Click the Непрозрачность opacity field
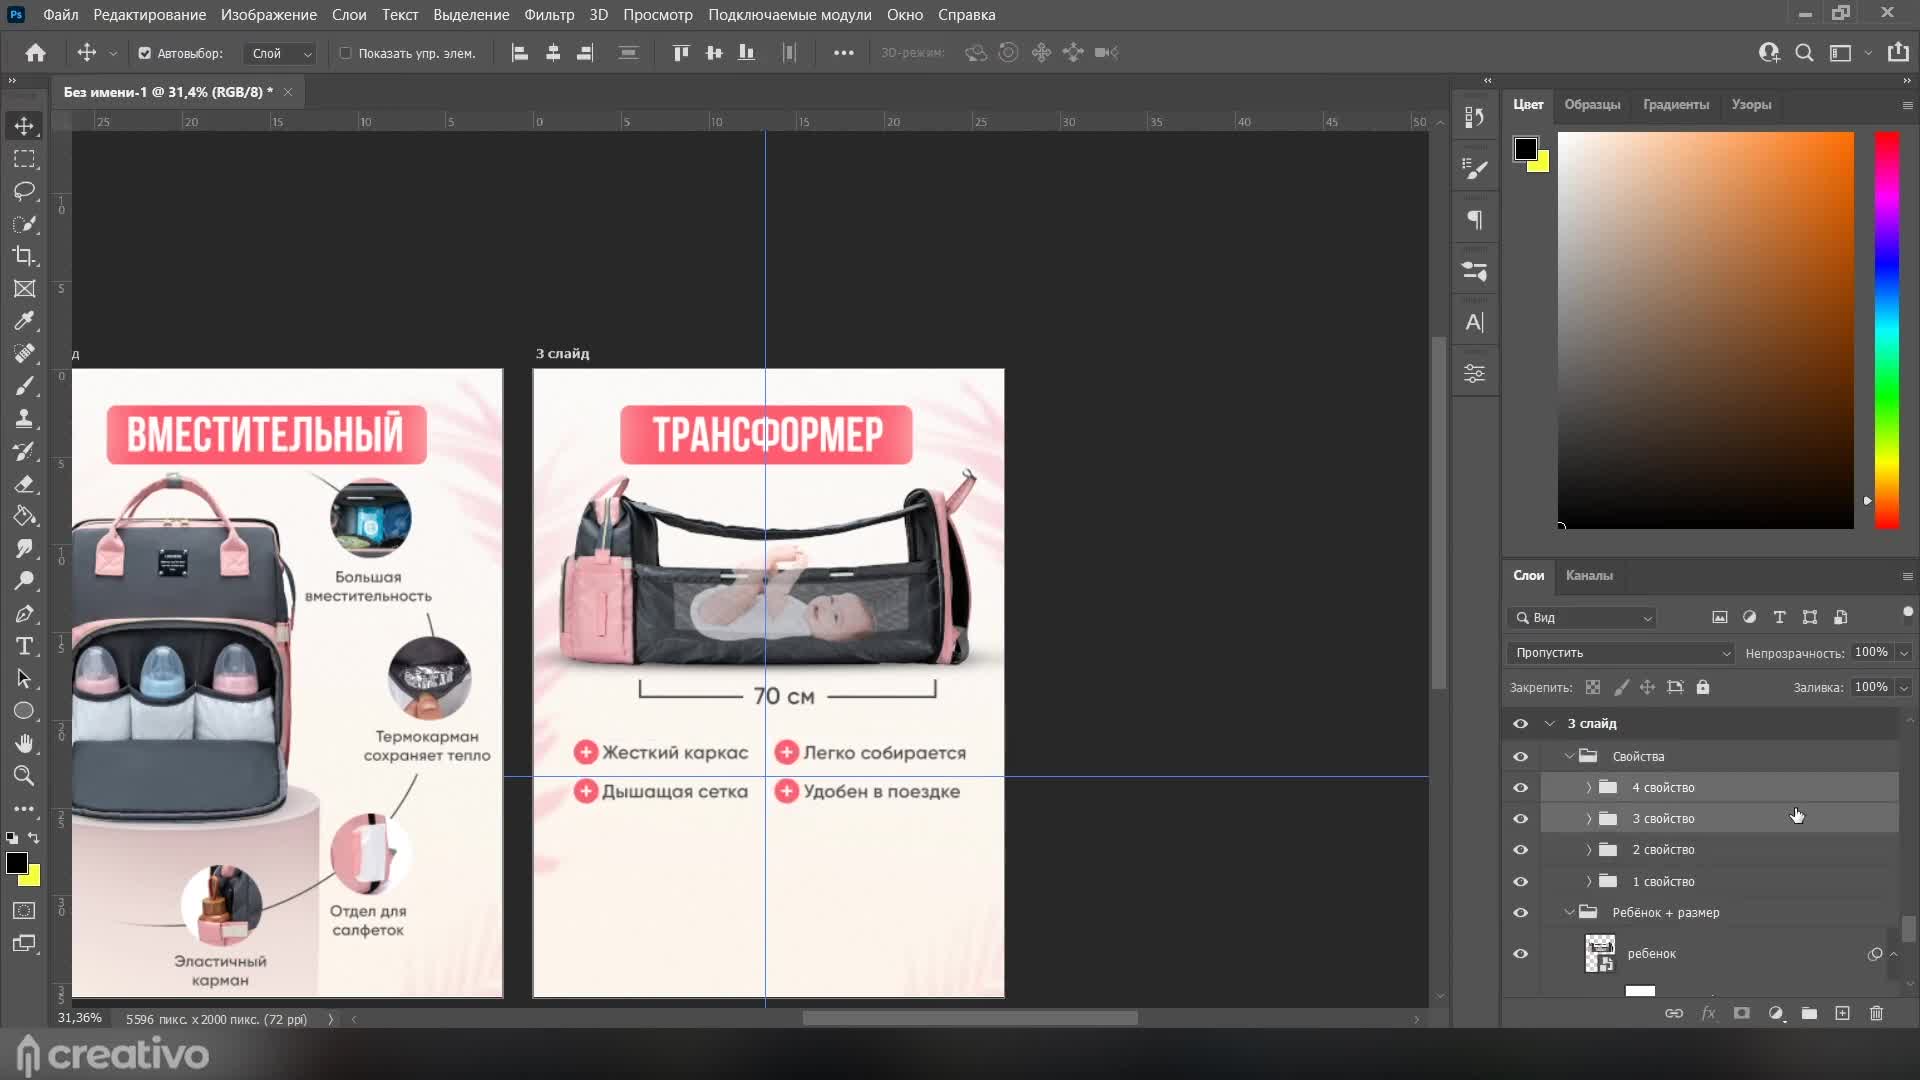1920x1080 pixels. (1870, 652)
